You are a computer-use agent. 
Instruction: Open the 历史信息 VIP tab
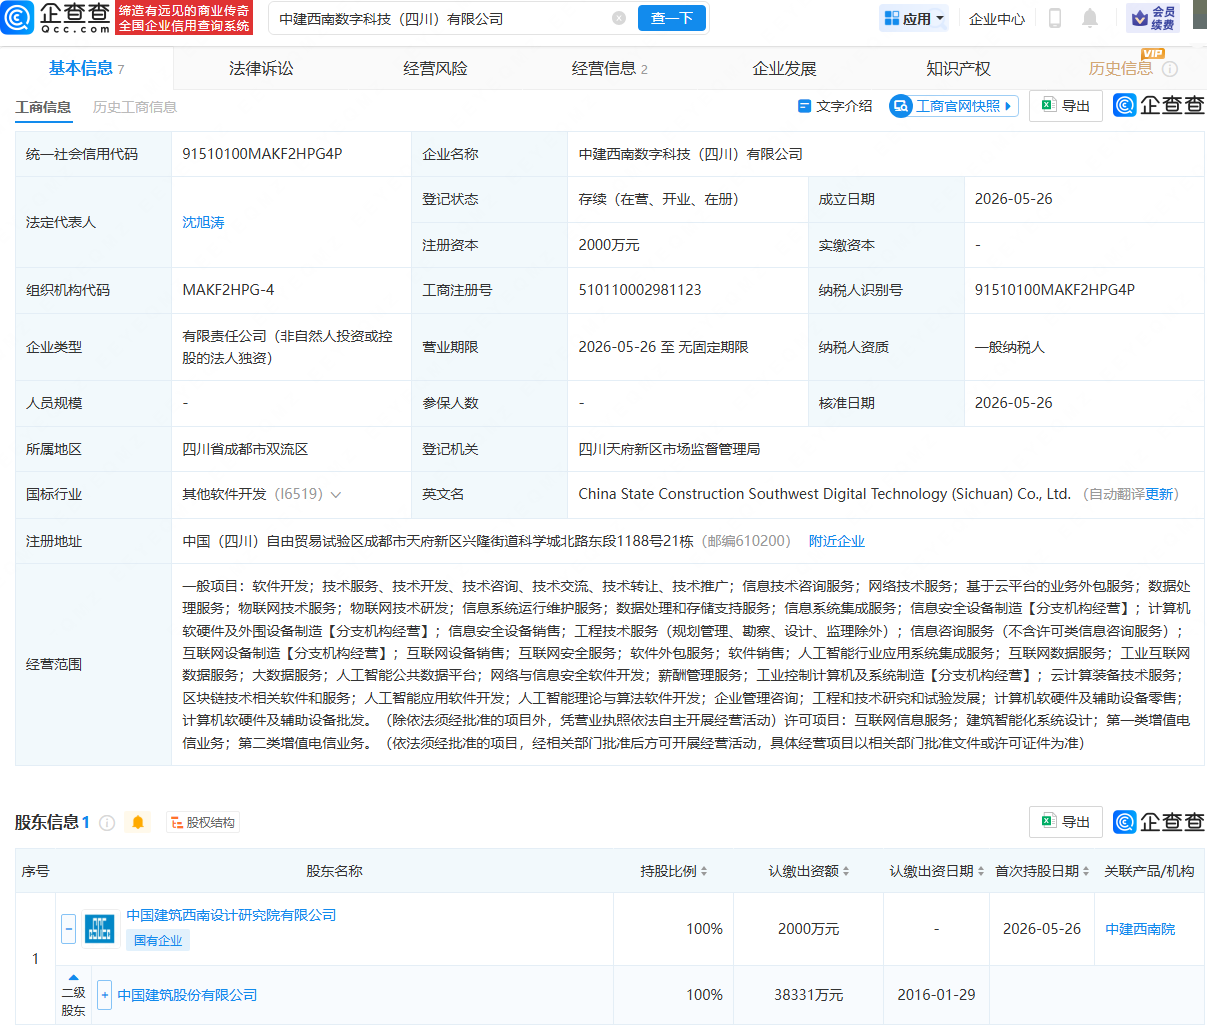1120,68
